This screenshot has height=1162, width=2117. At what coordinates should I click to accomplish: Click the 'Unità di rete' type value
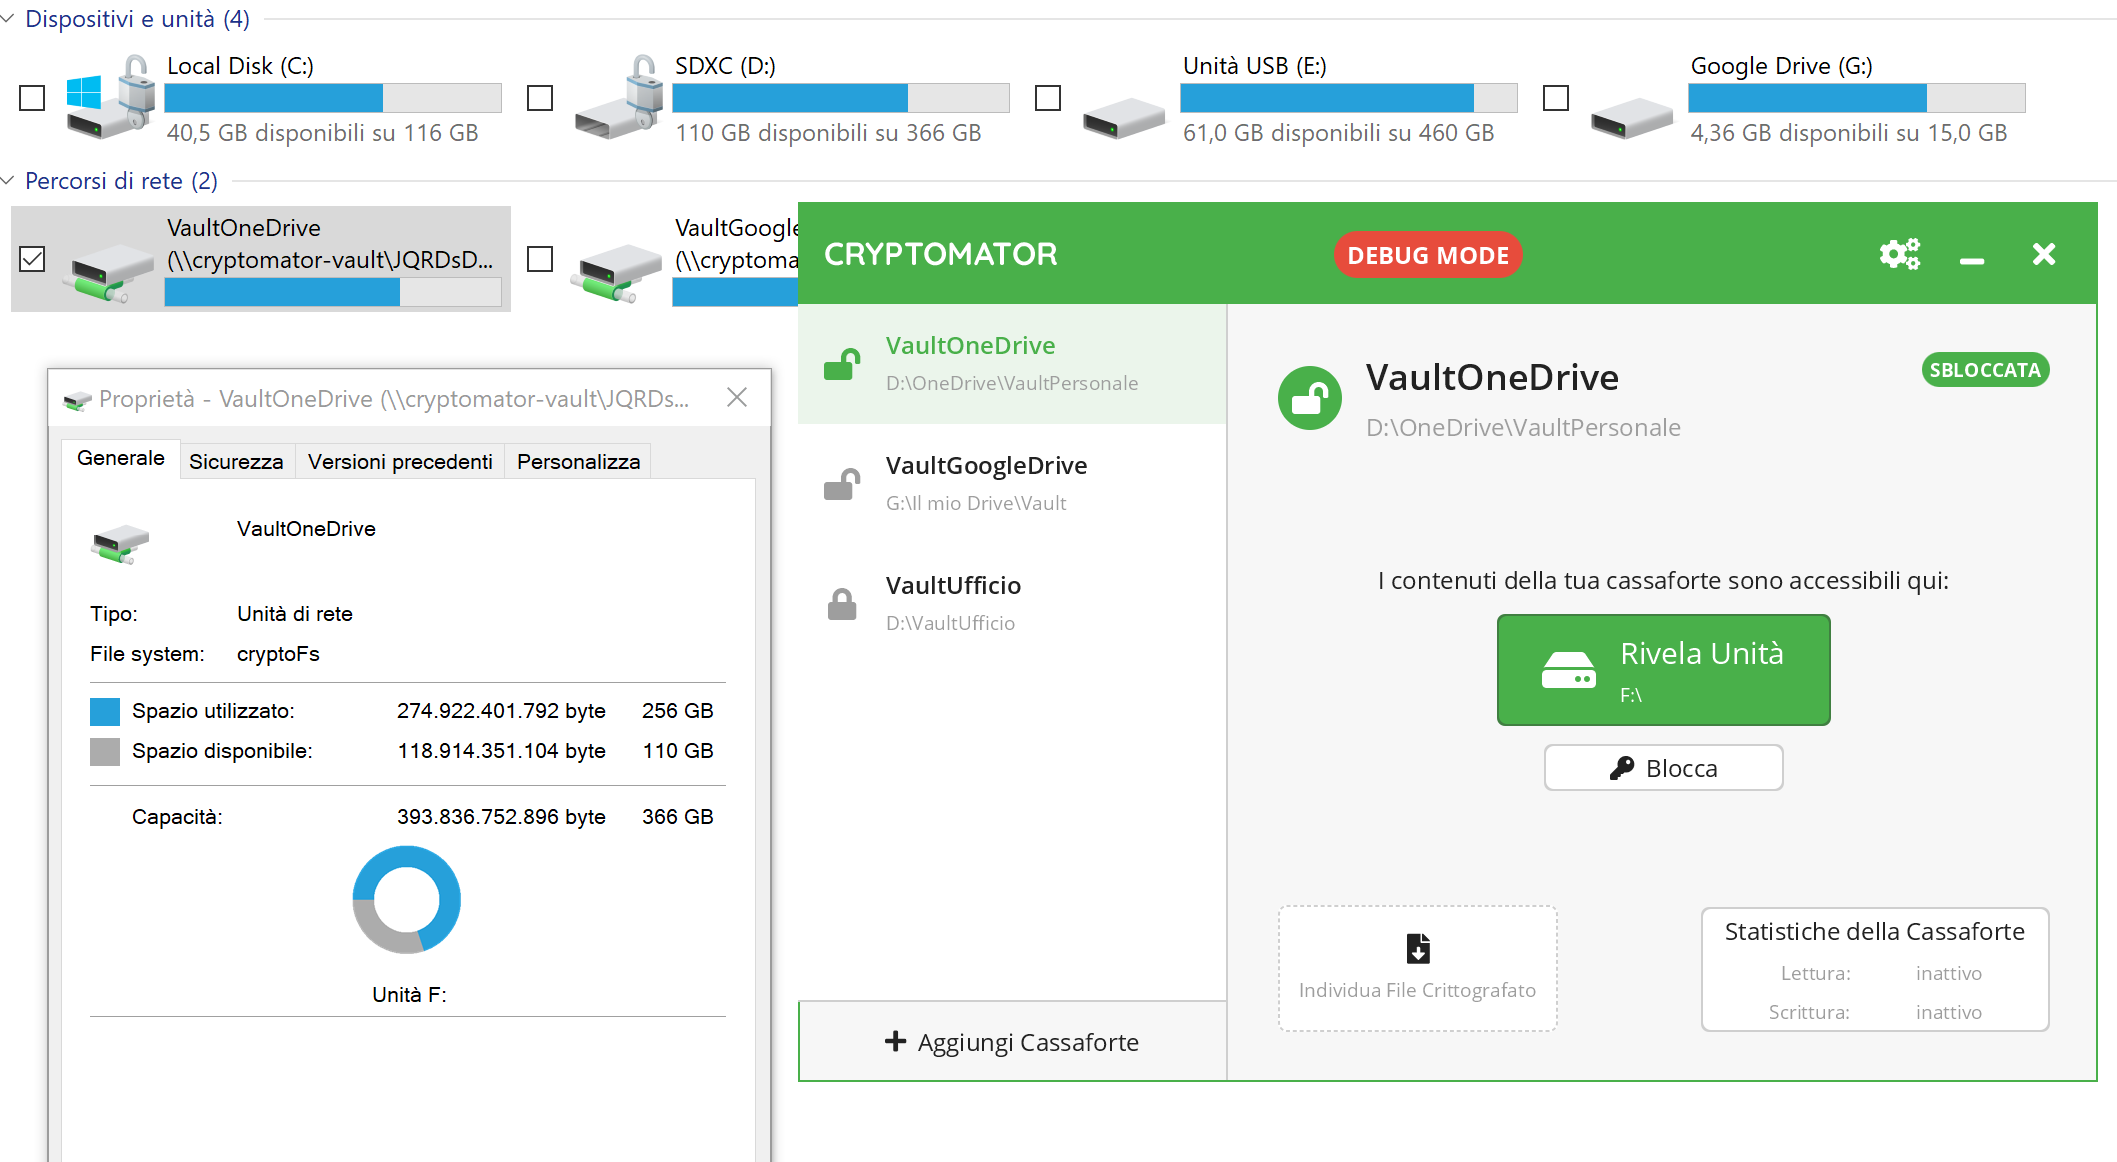[x=295, y=614]
